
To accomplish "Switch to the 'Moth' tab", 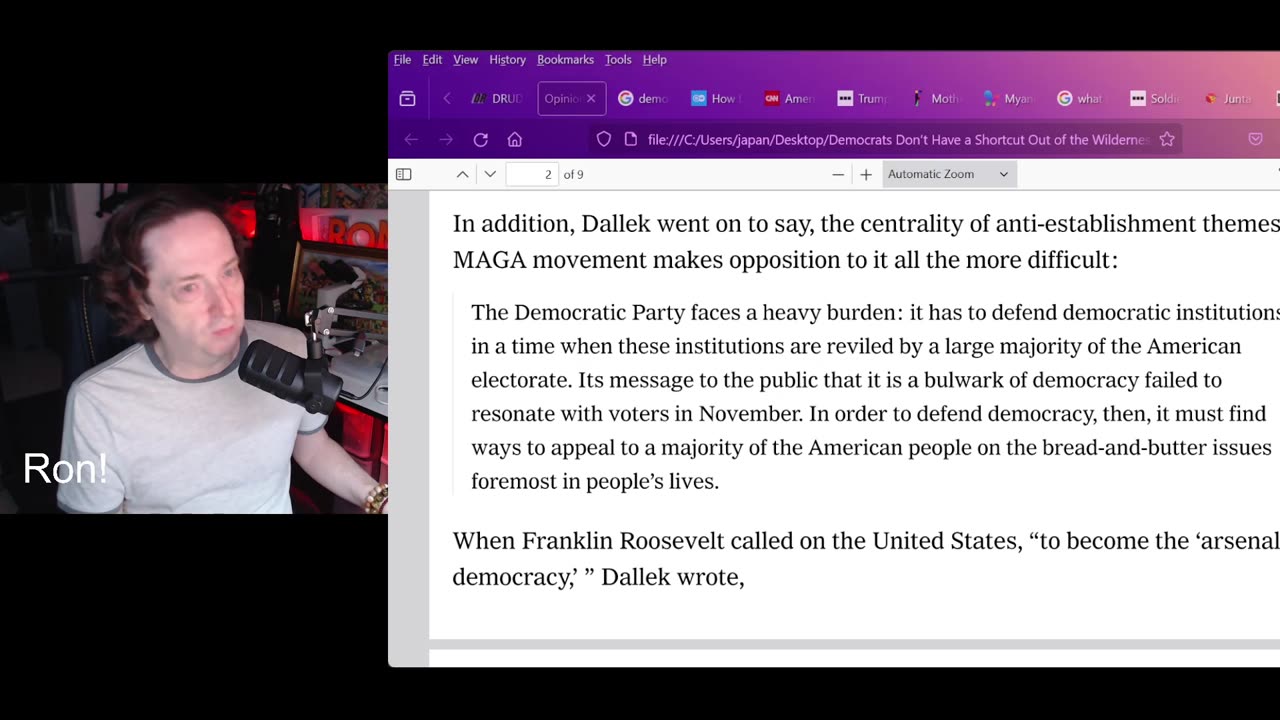I will pos(935,99).
